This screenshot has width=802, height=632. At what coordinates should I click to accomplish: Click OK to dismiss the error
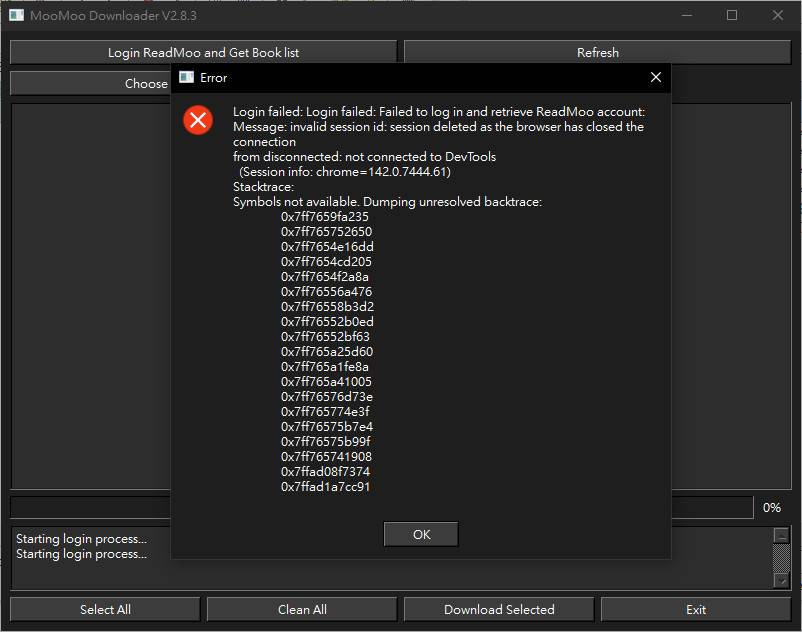(421, 534)
